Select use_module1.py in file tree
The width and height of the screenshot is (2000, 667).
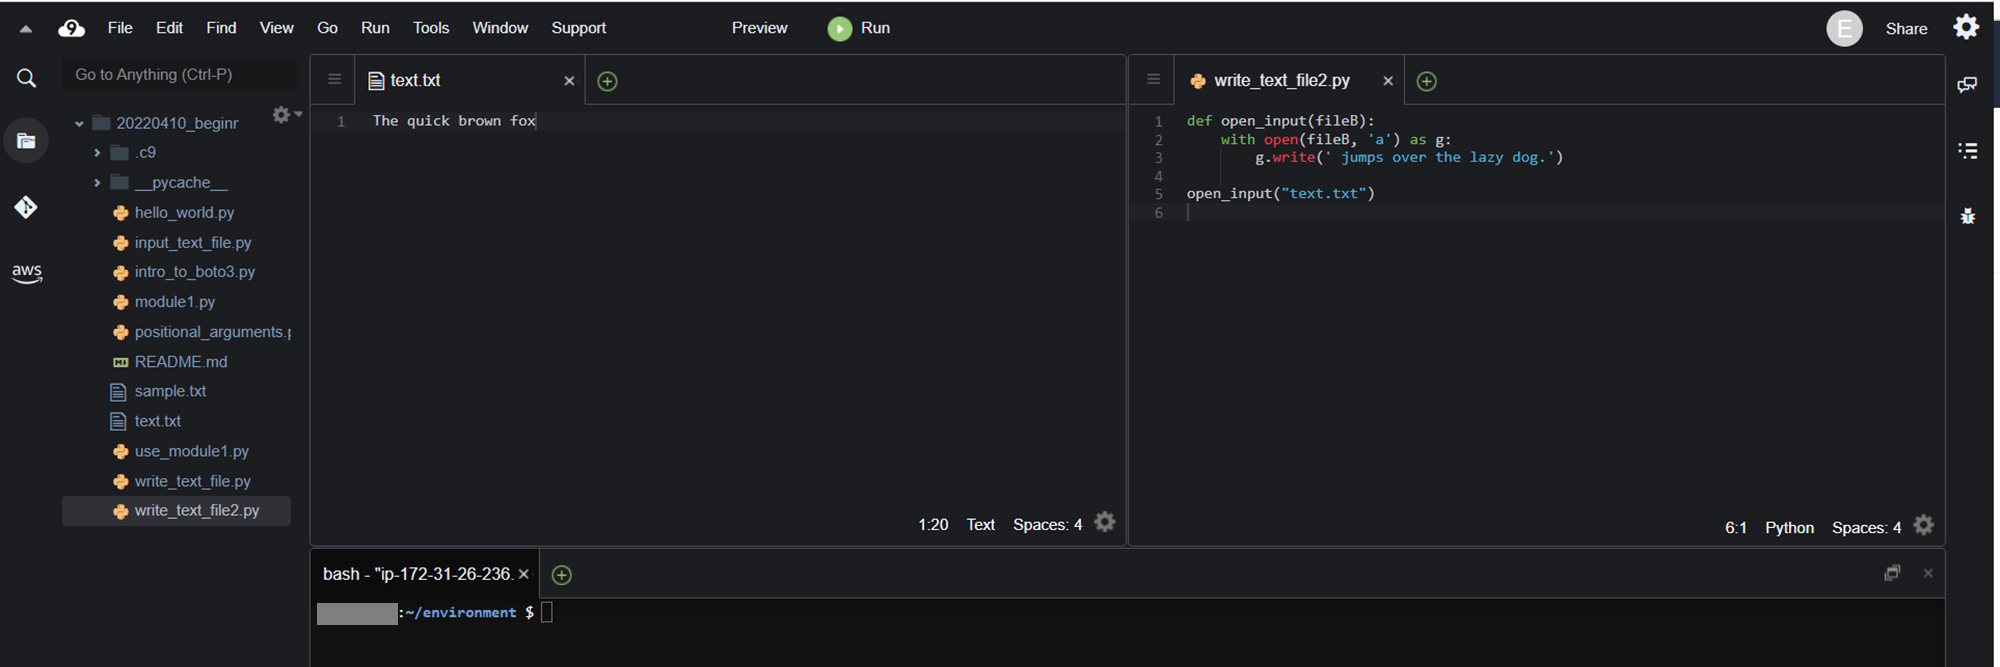(x=191, y=451)
